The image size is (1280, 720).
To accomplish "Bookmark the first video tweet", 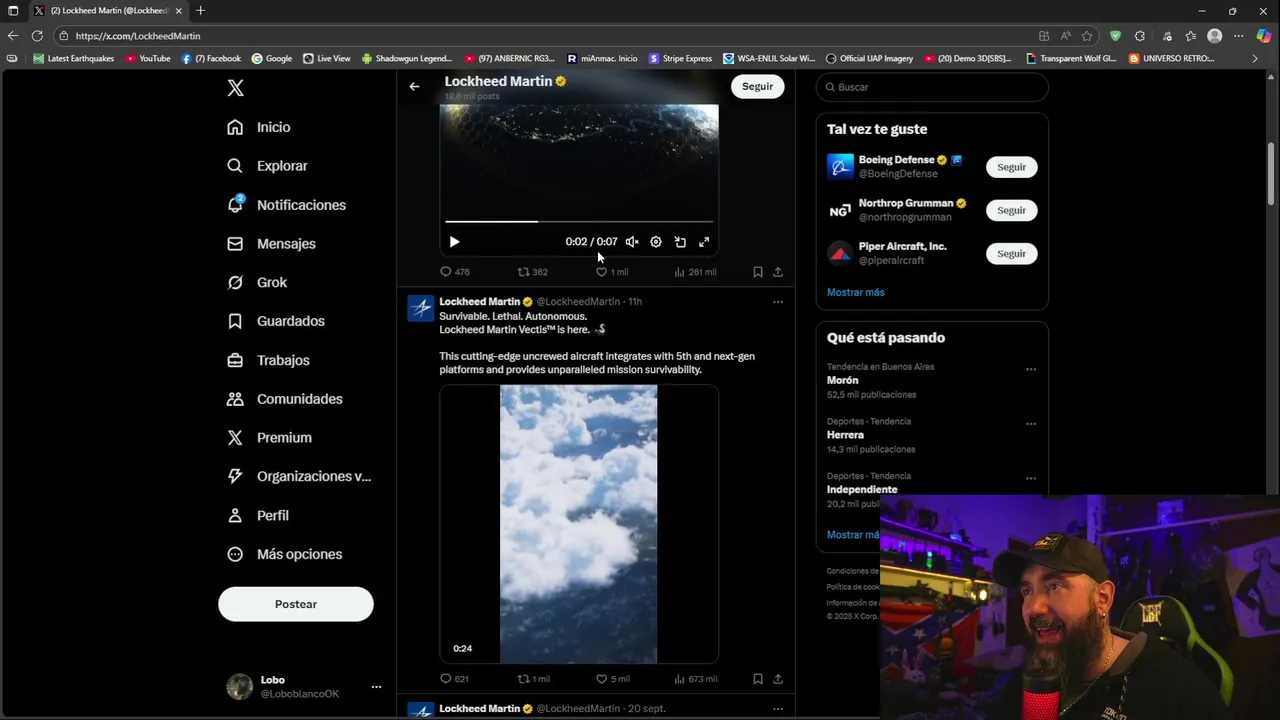I will point(758,272).
